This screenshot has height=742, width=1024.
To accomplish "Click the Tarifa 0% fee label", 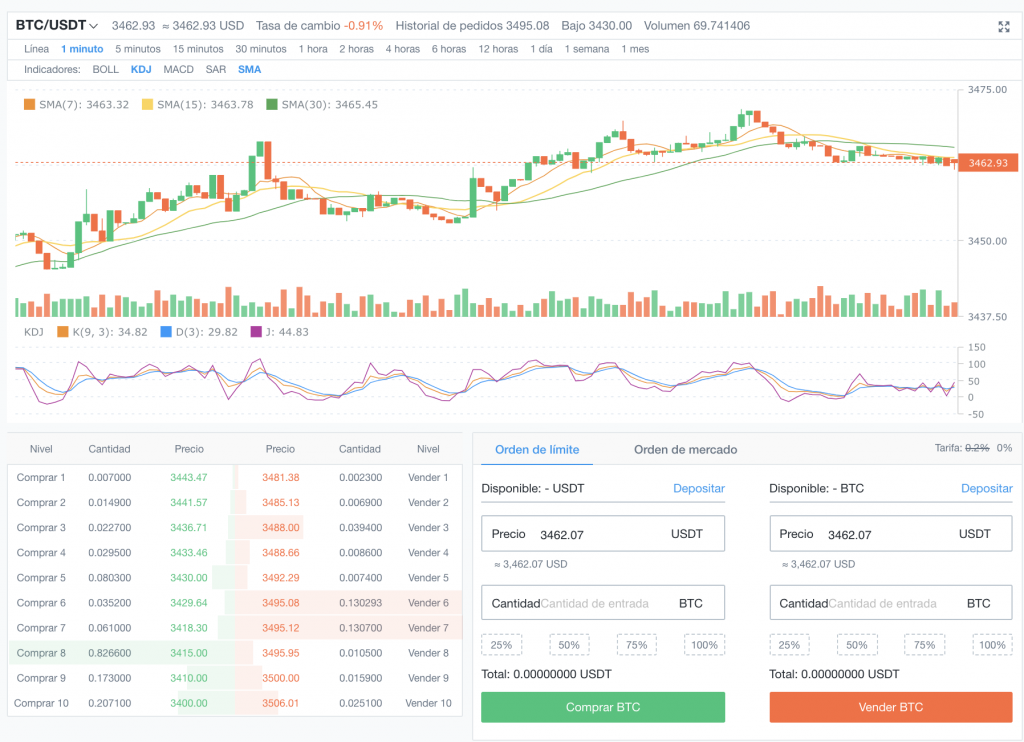I will (x=1004, y=447).
